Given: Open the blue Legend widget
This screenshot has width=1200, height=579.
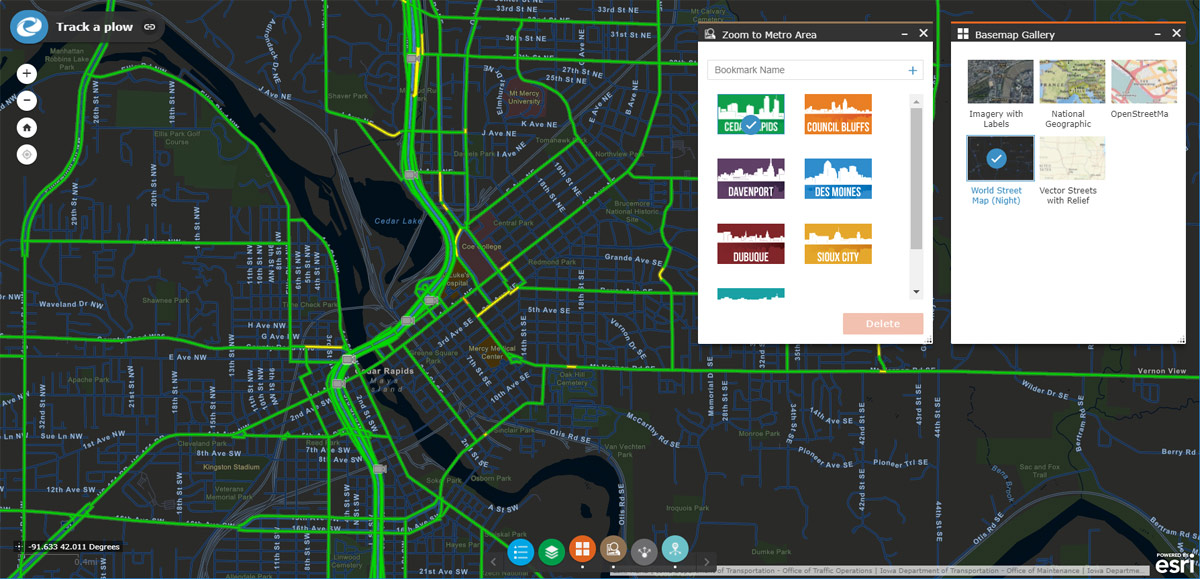Looking at the screenshot, I should (520, 551).
